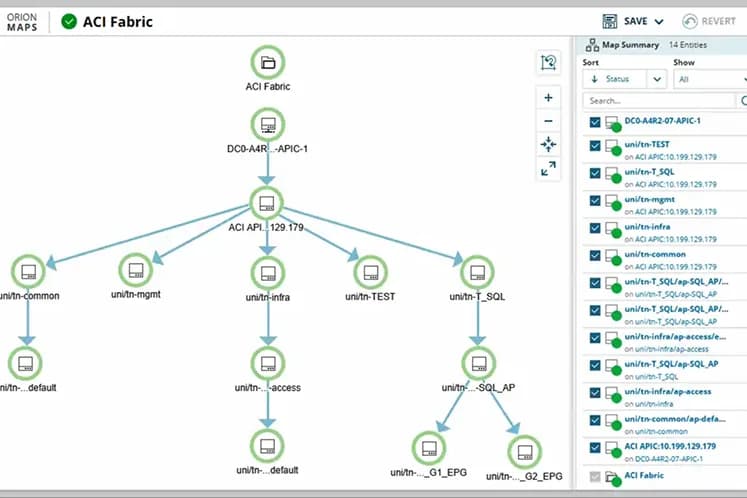The height and width of the screenshot is (498, 747).
Task: Open the Sort by Status dropdown chevron
Action: pos(657,79)
